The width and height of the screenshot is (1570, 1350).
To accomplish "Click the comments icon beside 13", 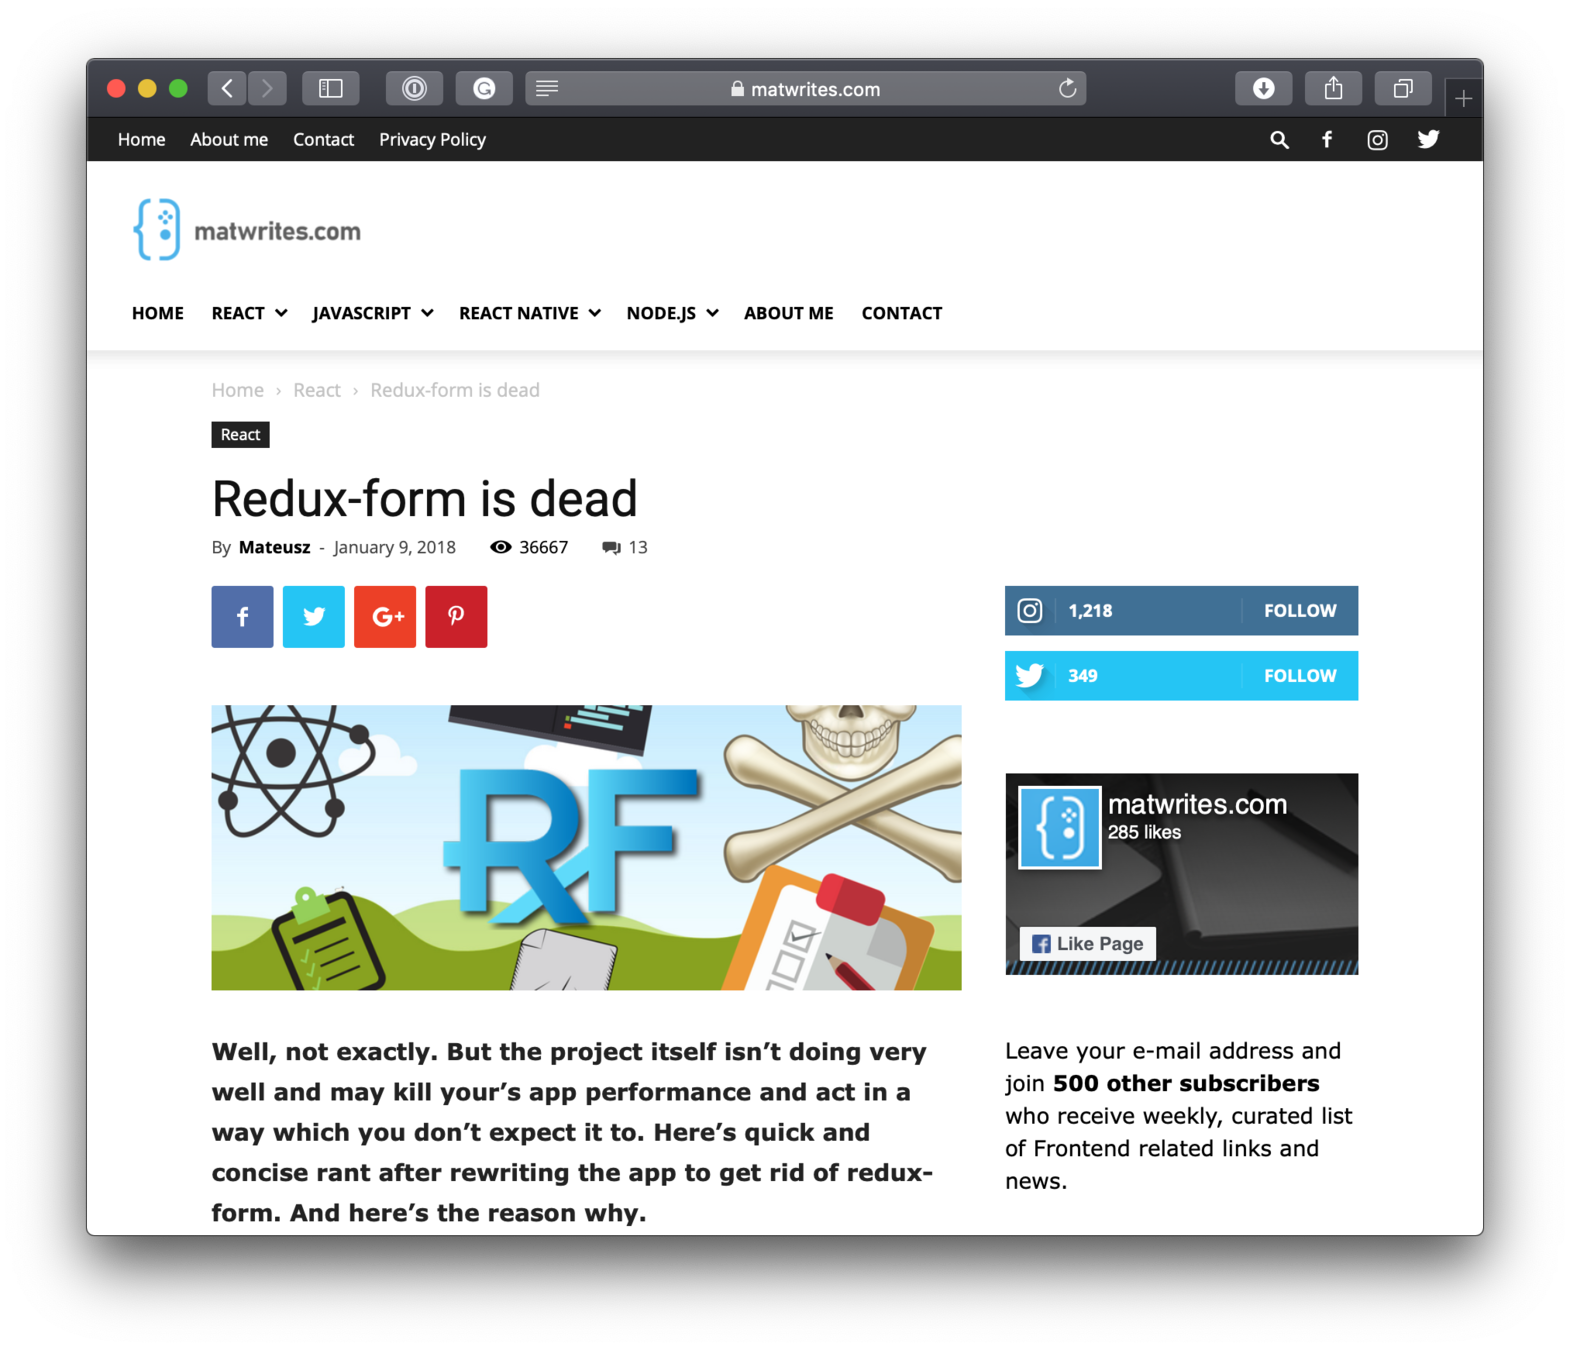I will click(x=611, y=548).
